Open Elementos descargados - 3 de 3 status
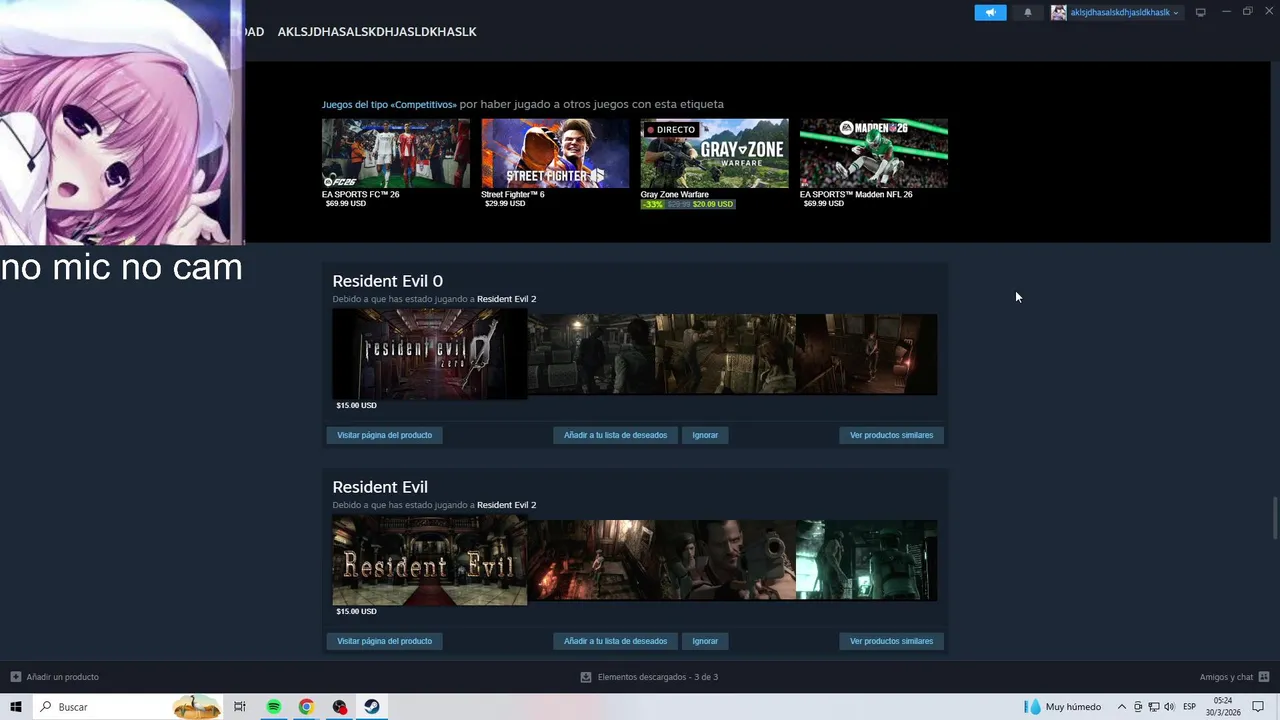The width and height of the screenshot is (1280, 720). tap(658, 677)
